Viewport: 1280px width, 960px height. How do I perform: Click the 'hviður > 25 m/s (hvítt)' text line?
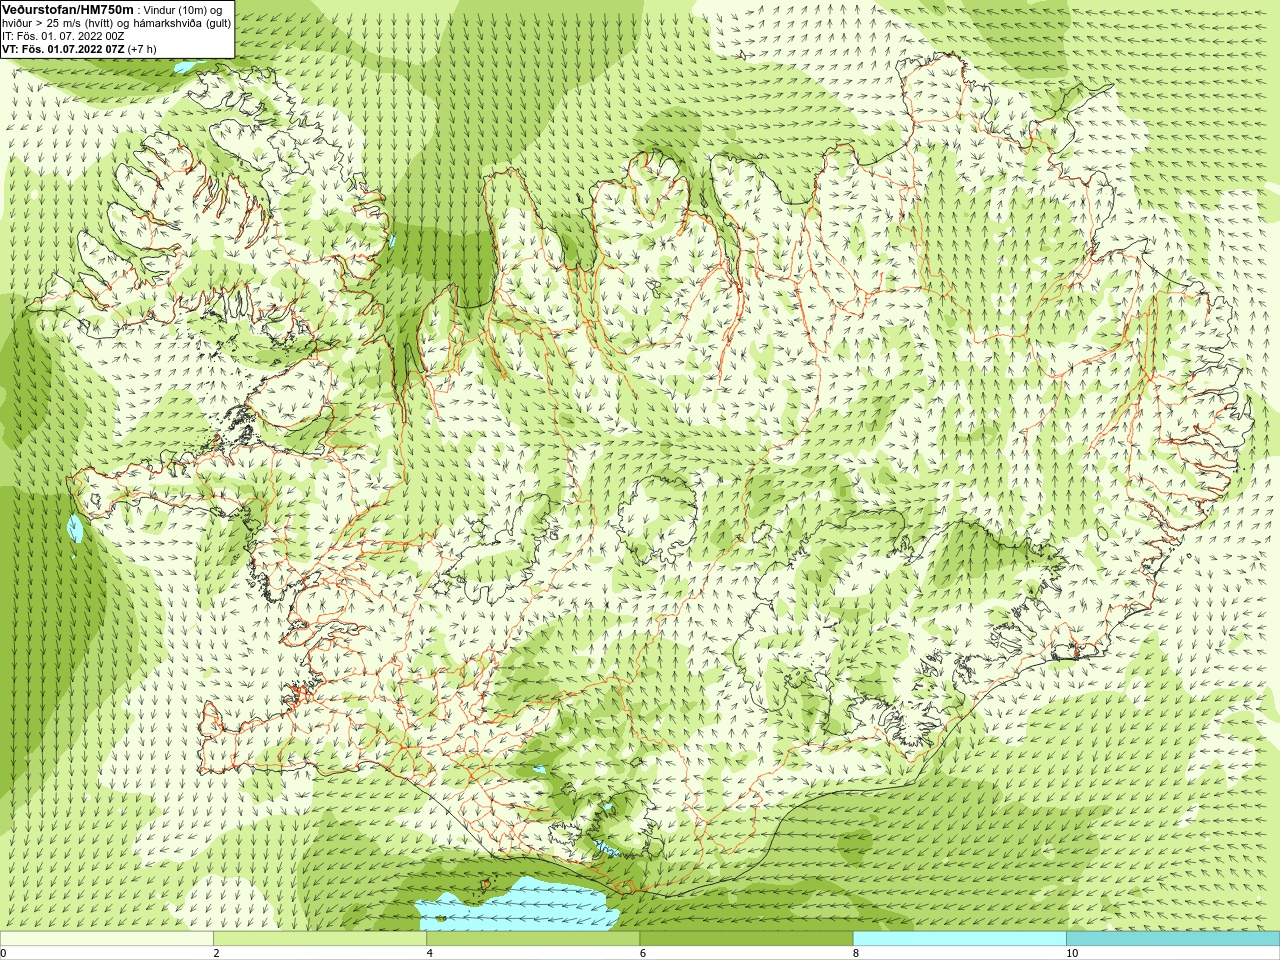tap(117, 23)
